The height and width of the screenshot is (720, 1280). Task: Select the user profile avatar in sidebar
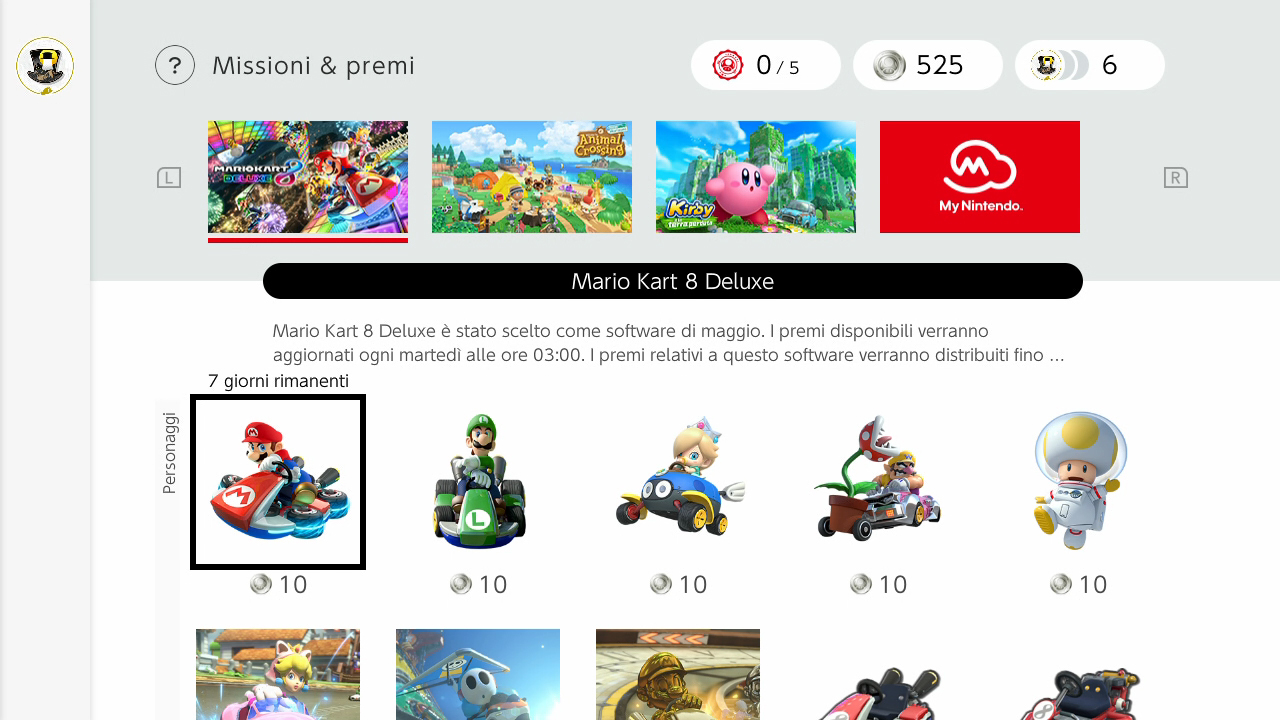(x=45, y=66)
